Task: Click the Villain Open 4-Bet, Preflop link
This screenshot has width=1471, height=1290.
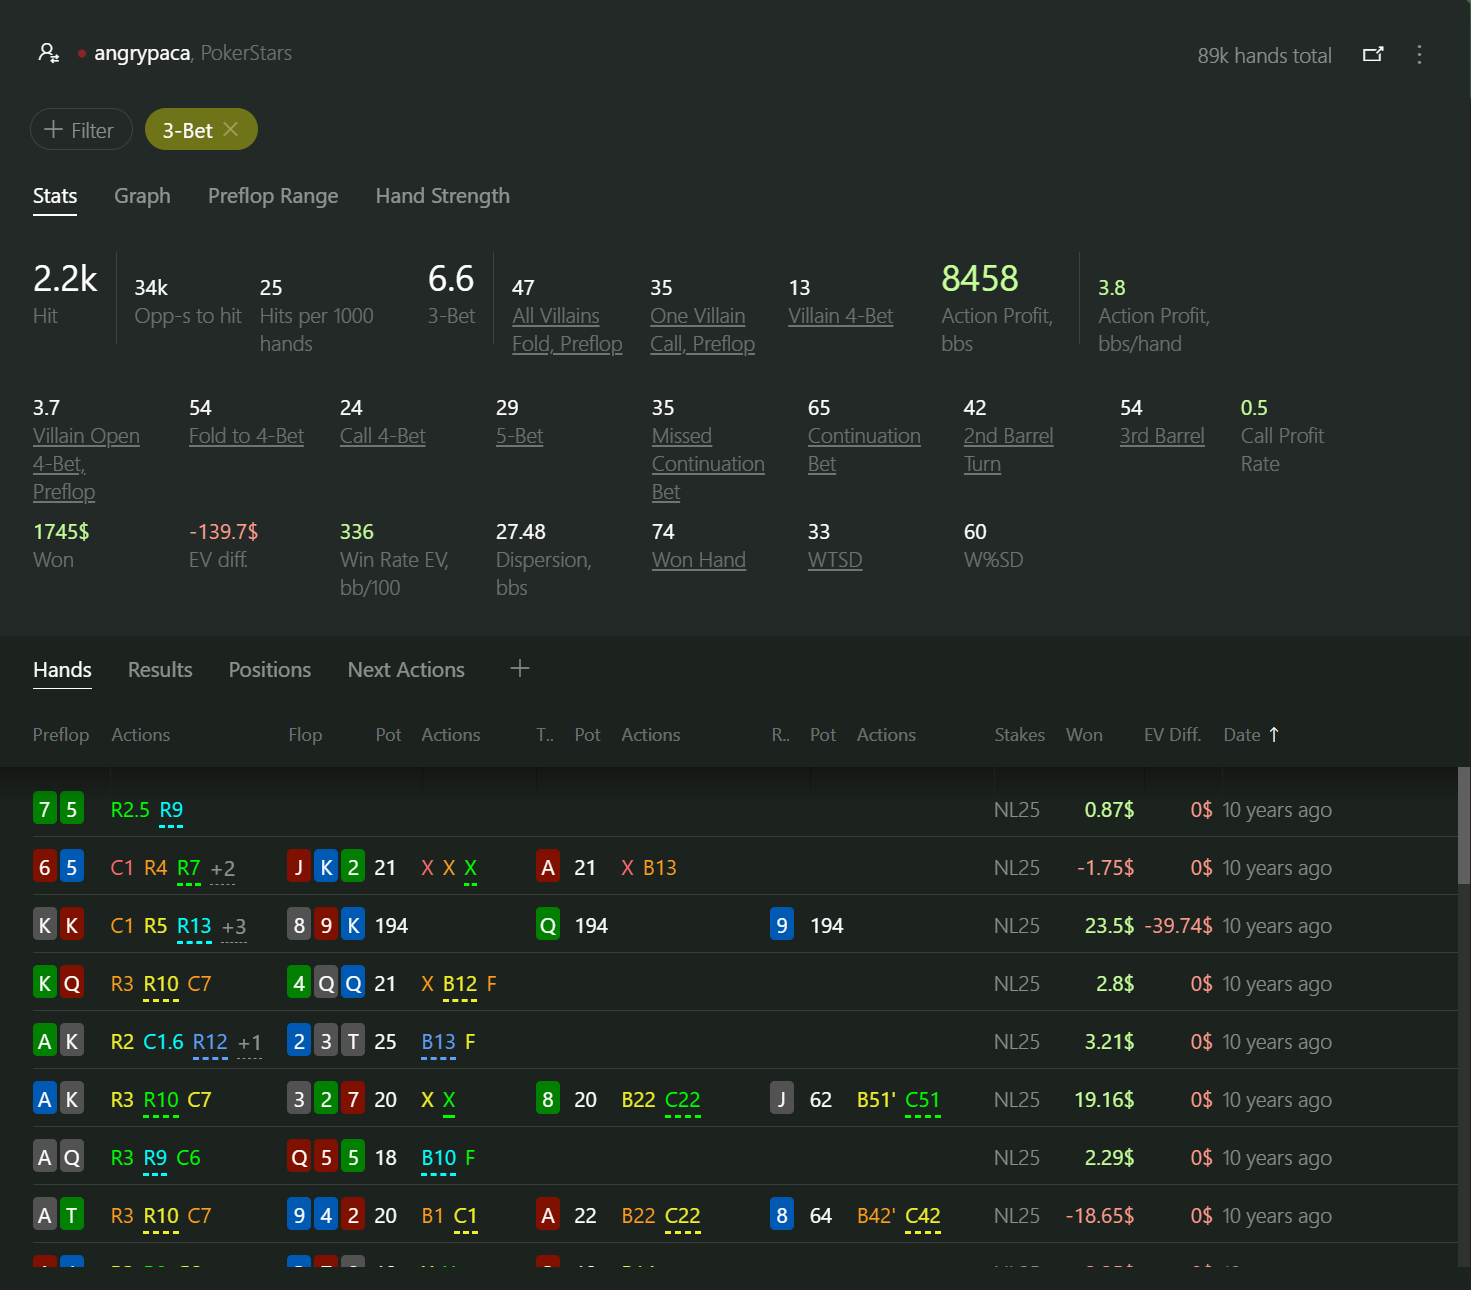Action: (86, 464)
